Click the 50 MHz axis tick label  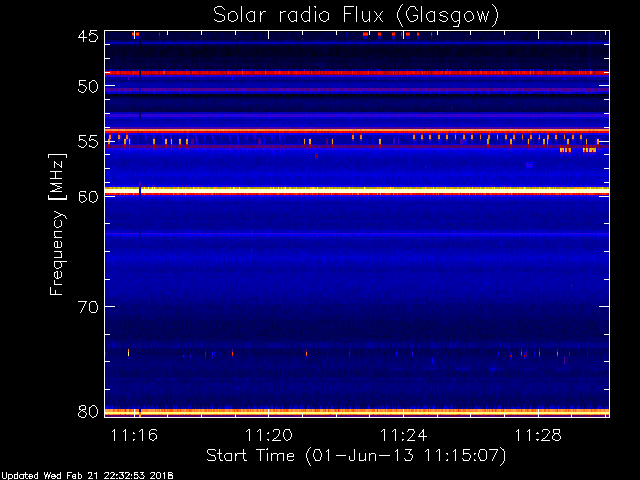click(88, 87)
